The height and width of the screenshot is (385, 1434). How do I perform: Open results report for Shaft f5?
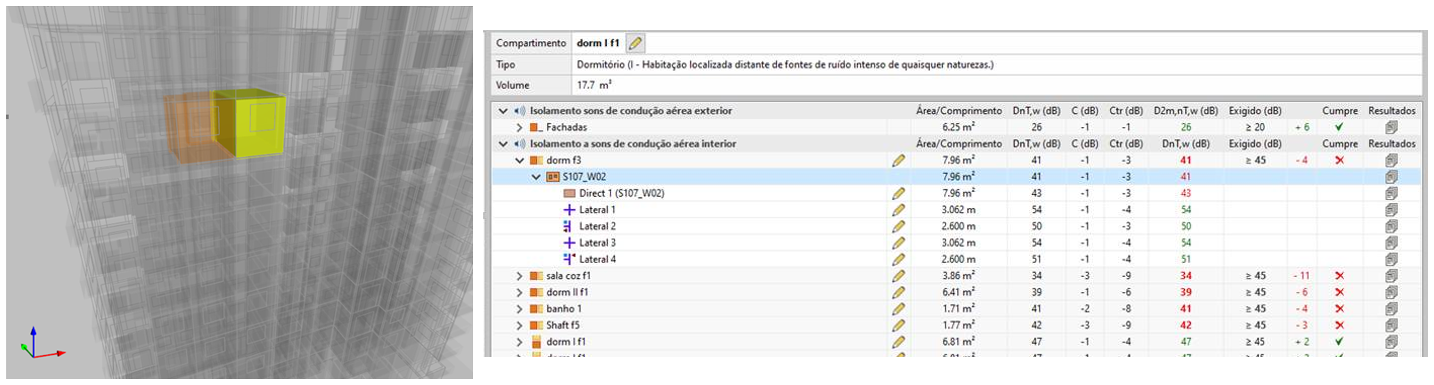point(1391,325)
